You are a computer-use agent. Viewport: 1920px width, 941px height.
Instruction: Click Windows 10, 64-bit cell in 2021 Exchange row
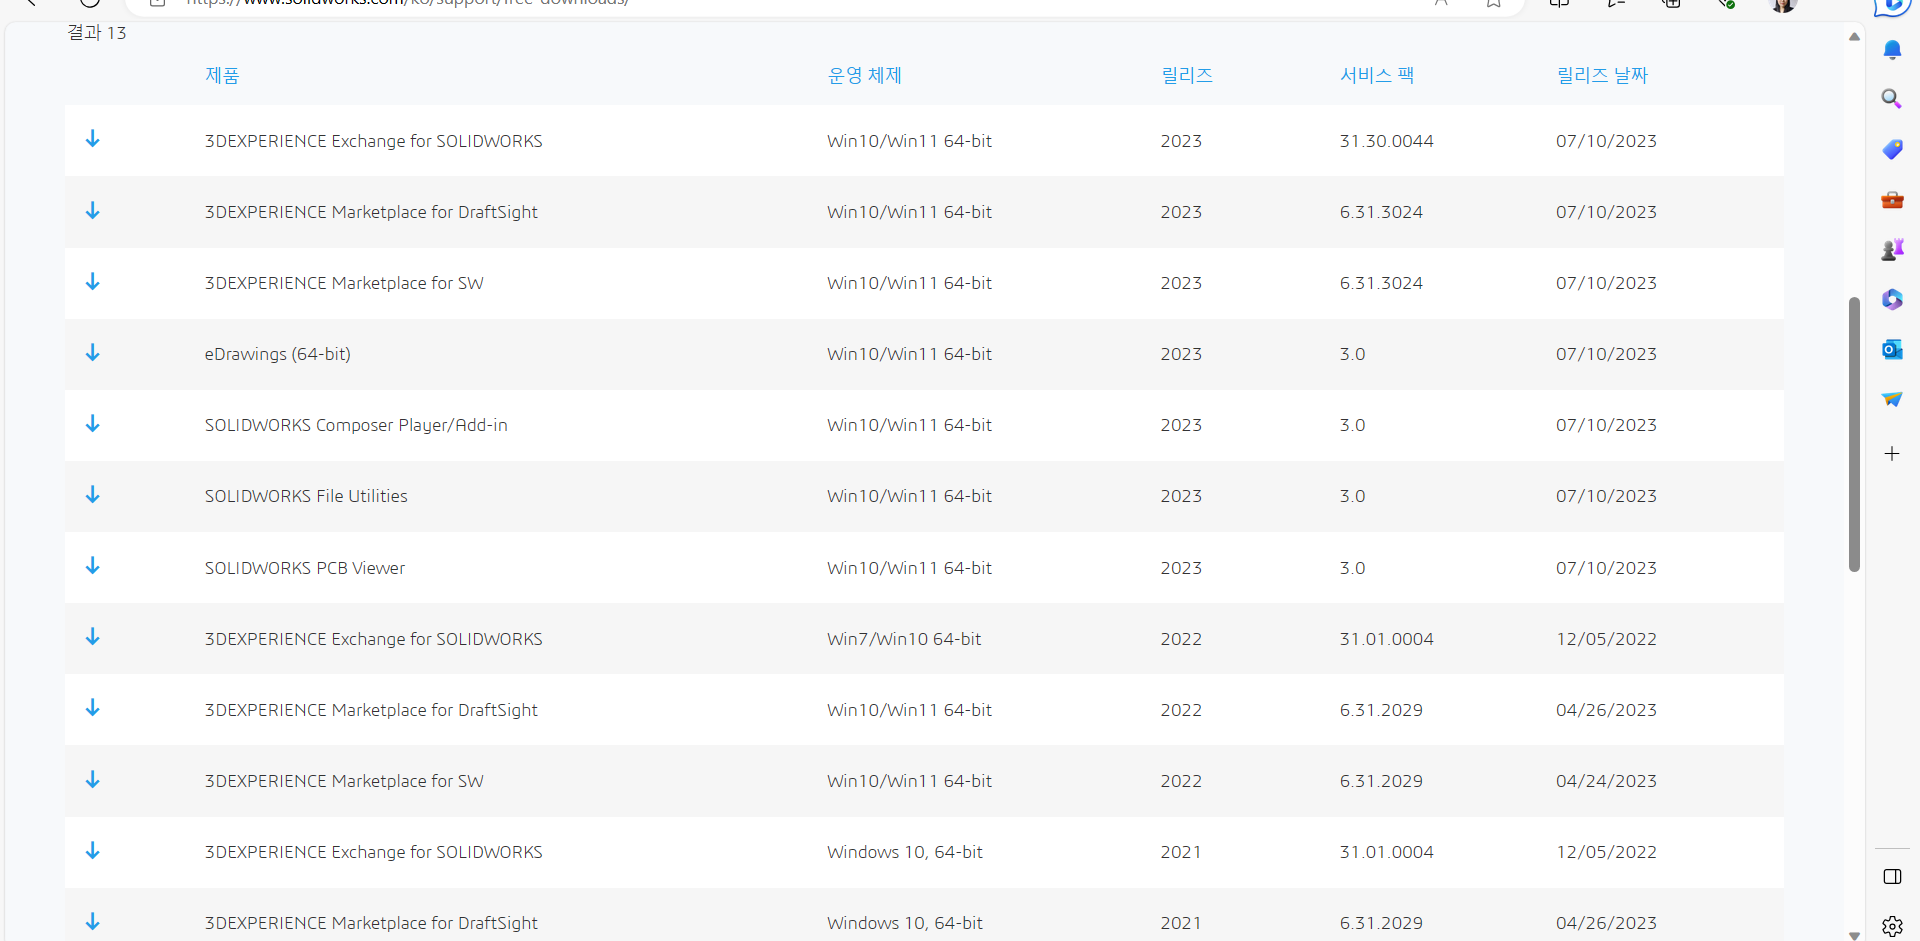coord(905,852)
